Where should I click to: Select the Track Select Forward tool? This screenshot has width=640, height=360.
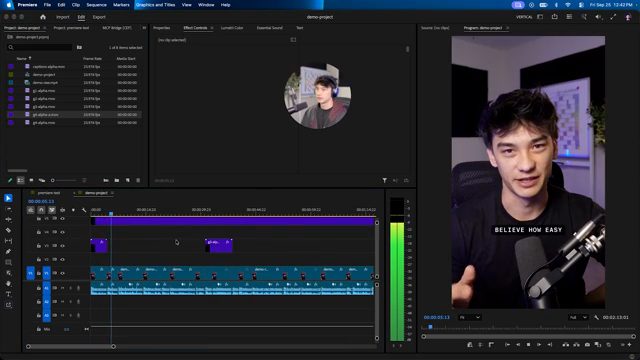click(8, 209)
